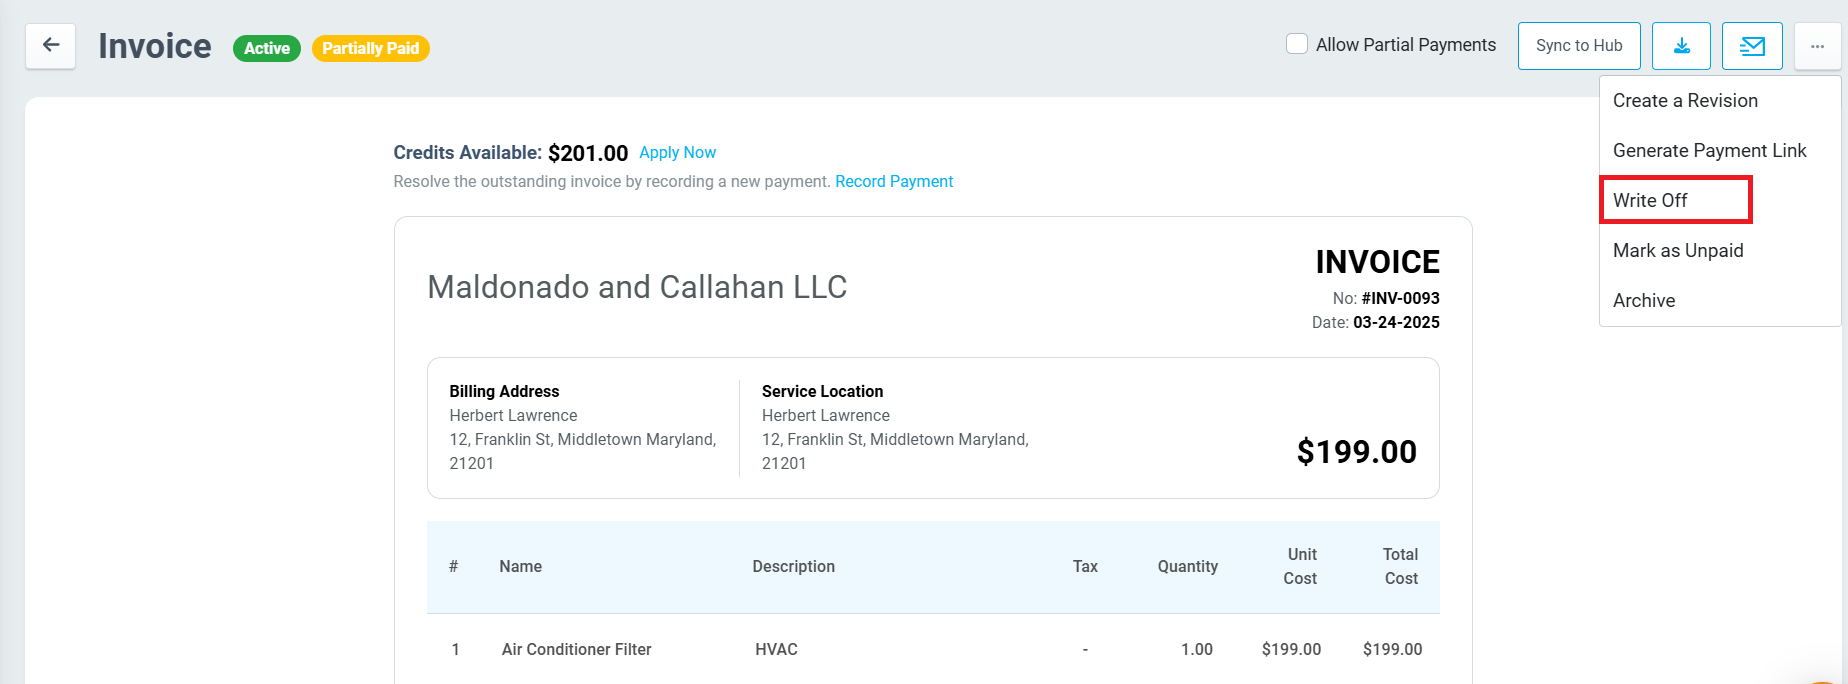Click the Total Cost column header
This screenshot has width=1848, height=684.
1400,567
